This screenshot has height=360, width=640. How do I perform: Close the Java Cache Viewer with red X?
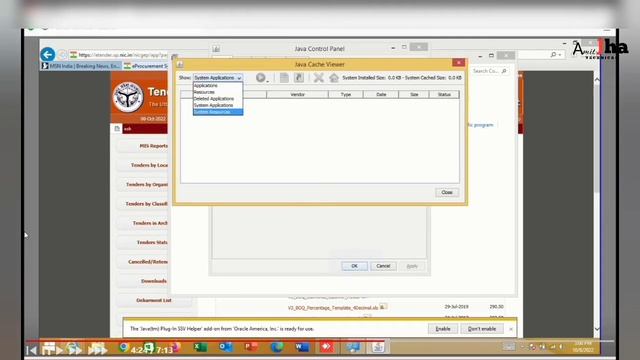click(x=458, y=62)
